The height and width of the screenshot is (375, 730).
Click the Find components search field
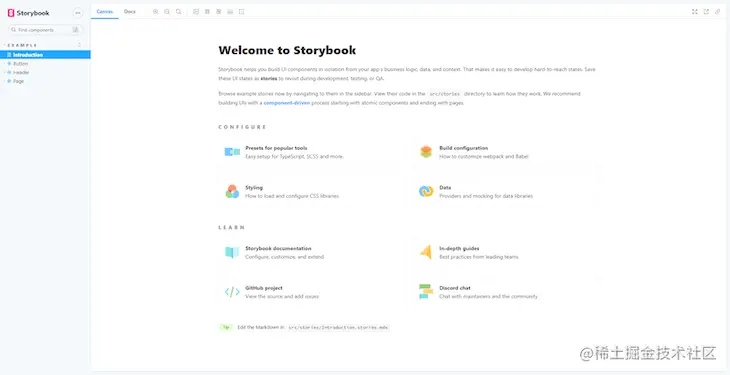pyautogui.click(x=45, y=30)
